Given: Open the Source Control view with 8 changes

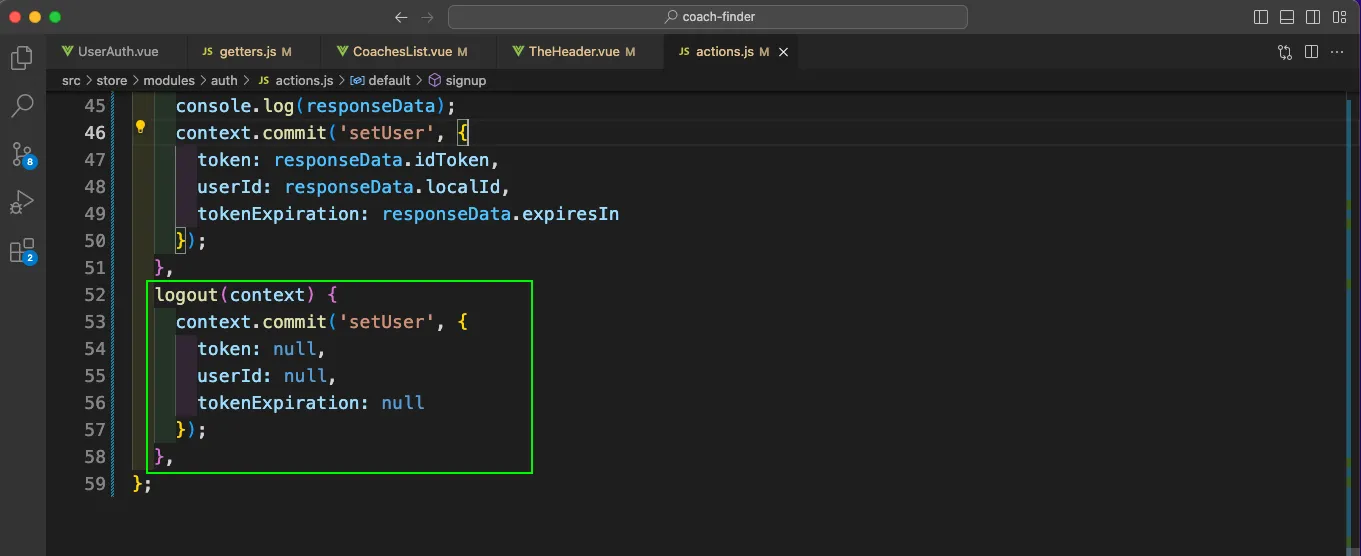Looking at the screenshot, I should click(22, 154).
